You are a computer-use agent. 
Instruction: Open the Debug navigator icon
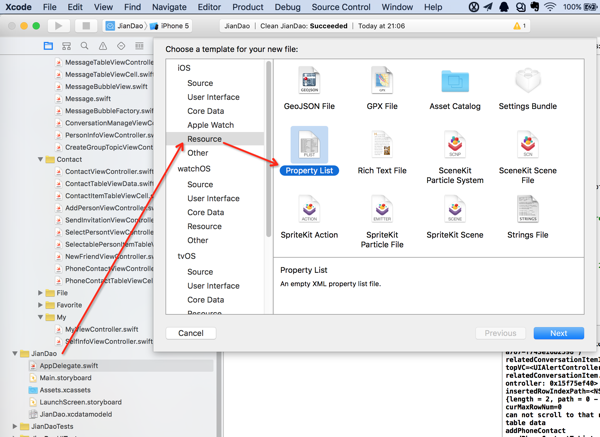139,46
